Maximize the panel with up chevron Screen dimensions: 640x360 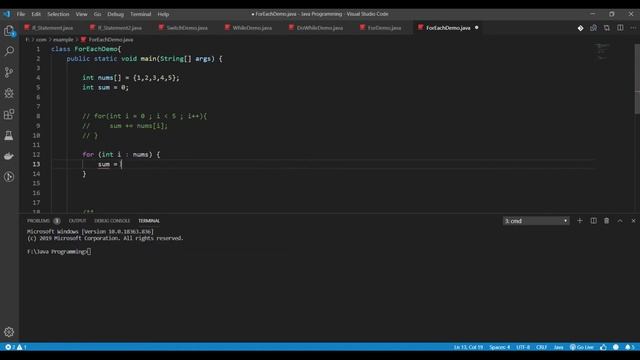click(620, 221)
